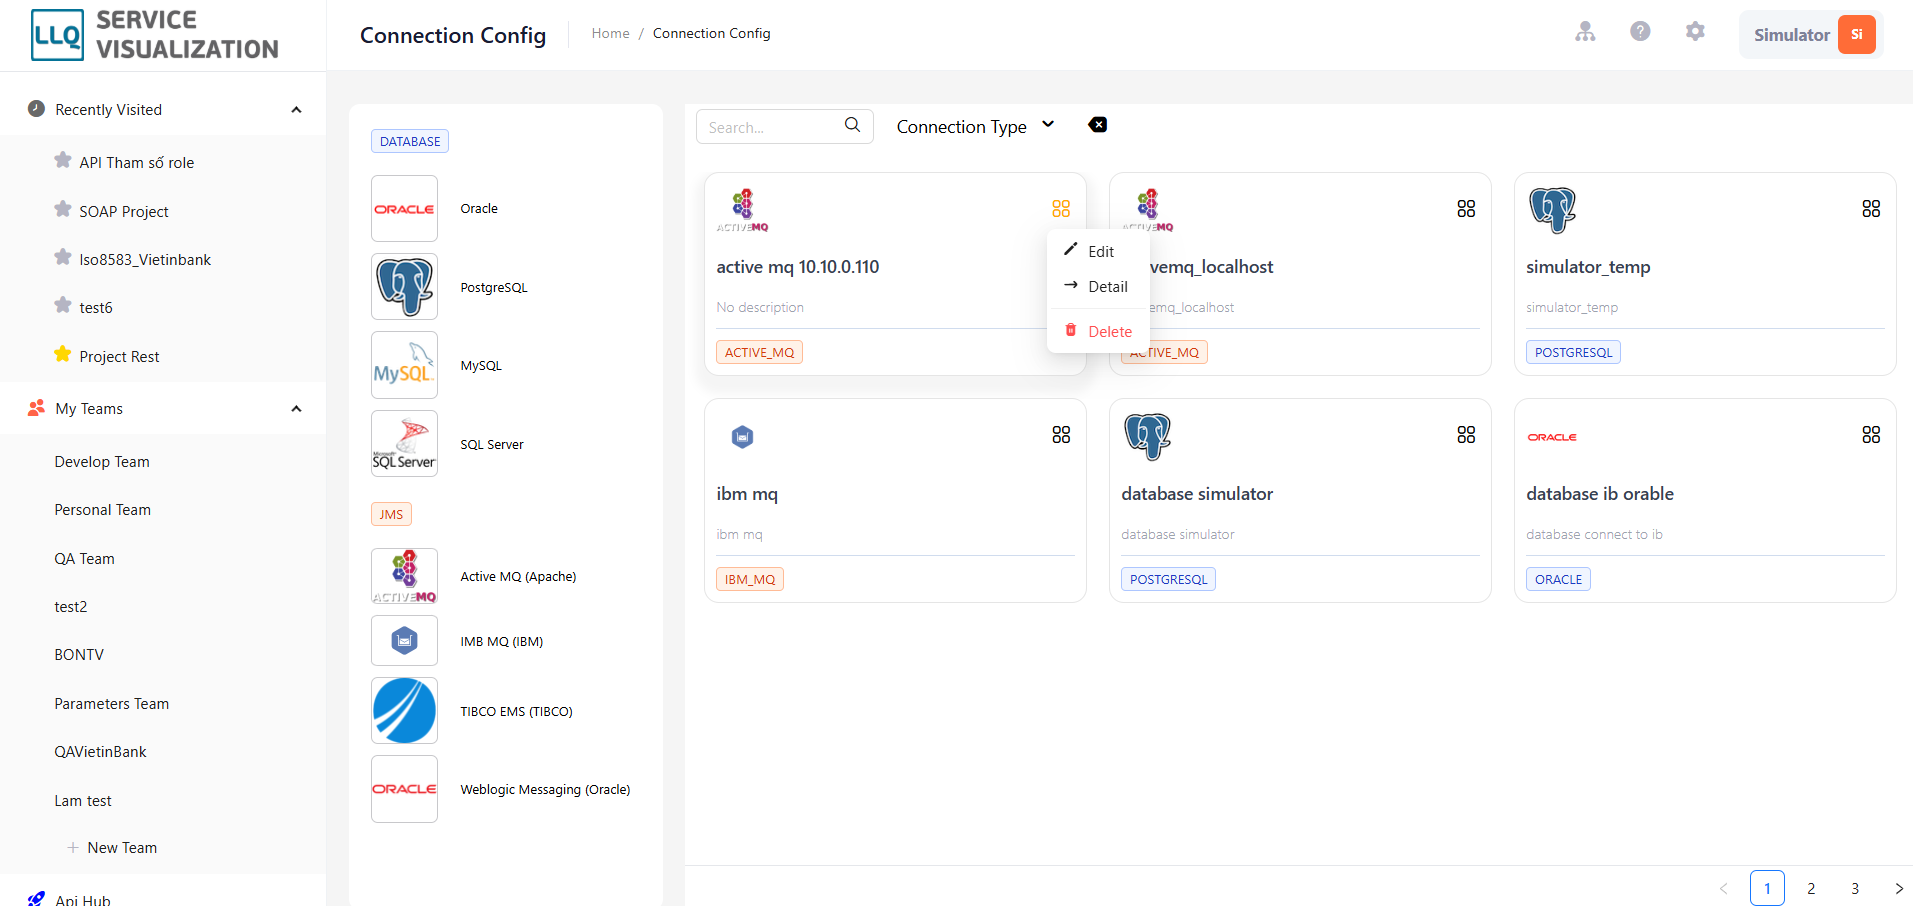Viewport: 1913px width, 906px height.
Task: Go to pagination page 2
Action: pyautogui.click(x=1811, y=888)
